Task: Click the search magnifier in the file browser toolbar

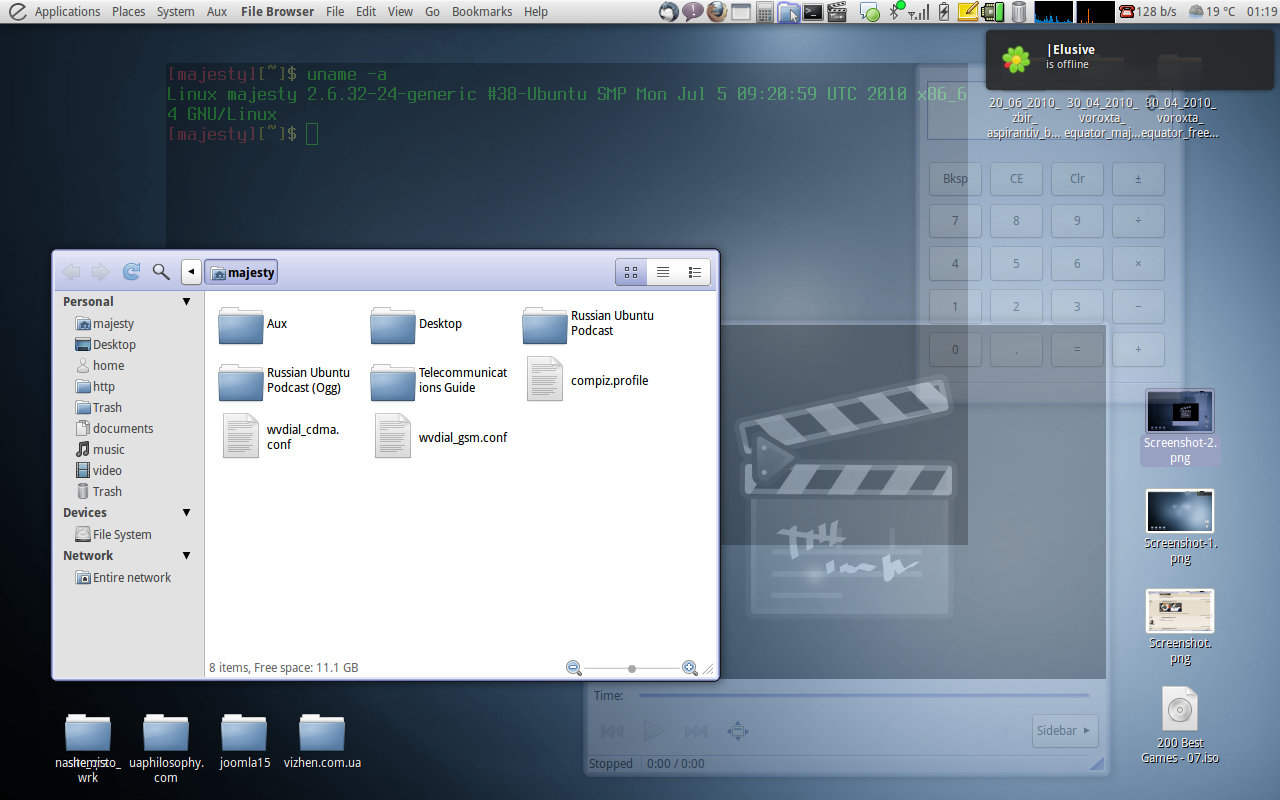Action: (161, 272)
